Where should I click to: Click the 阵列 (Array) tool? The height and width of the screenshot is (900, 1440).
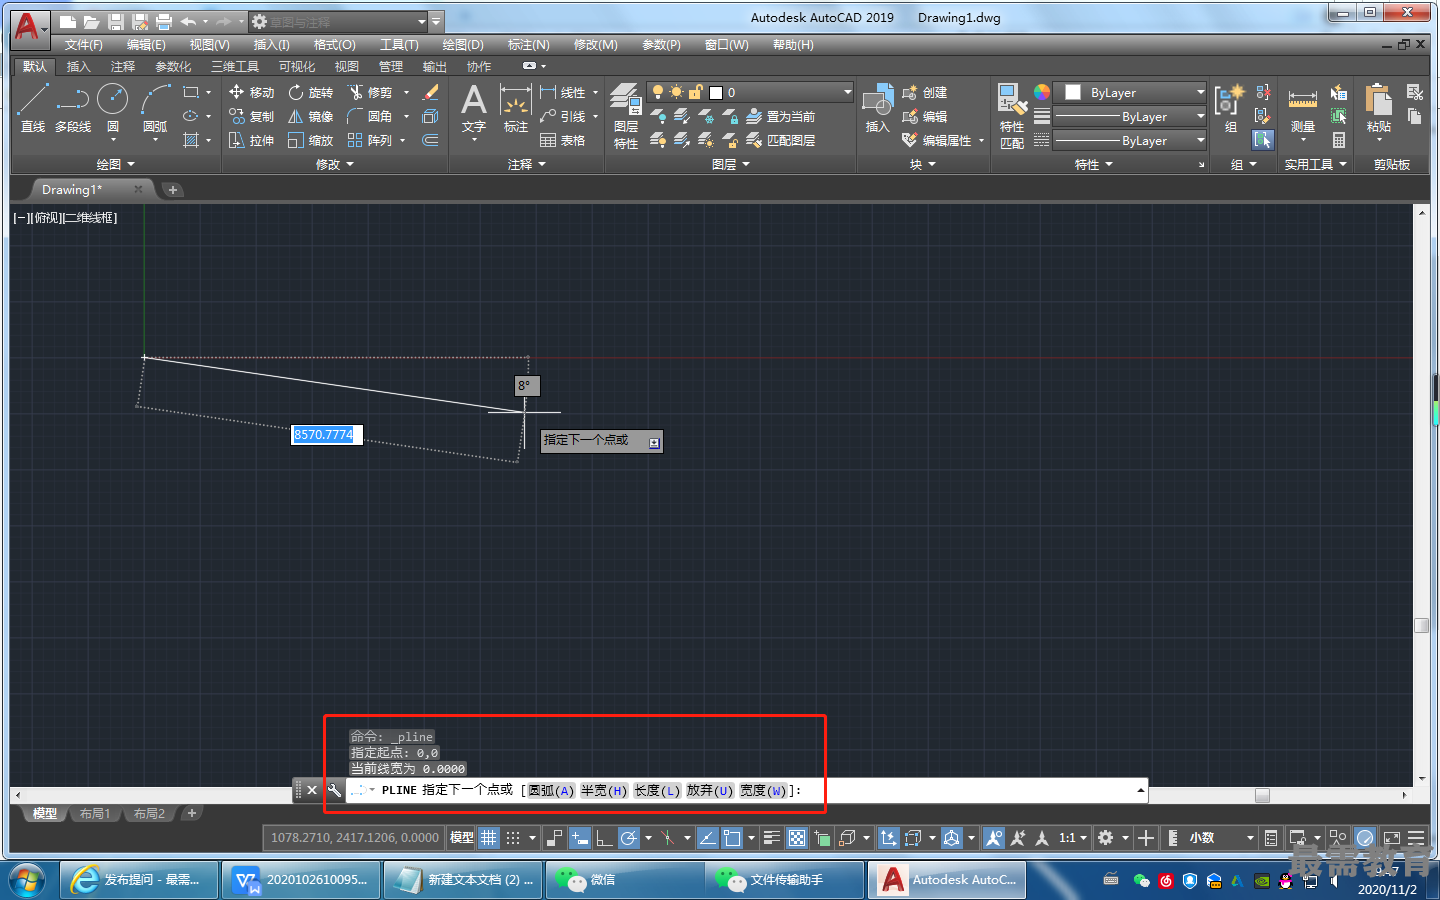pos(370,140)
